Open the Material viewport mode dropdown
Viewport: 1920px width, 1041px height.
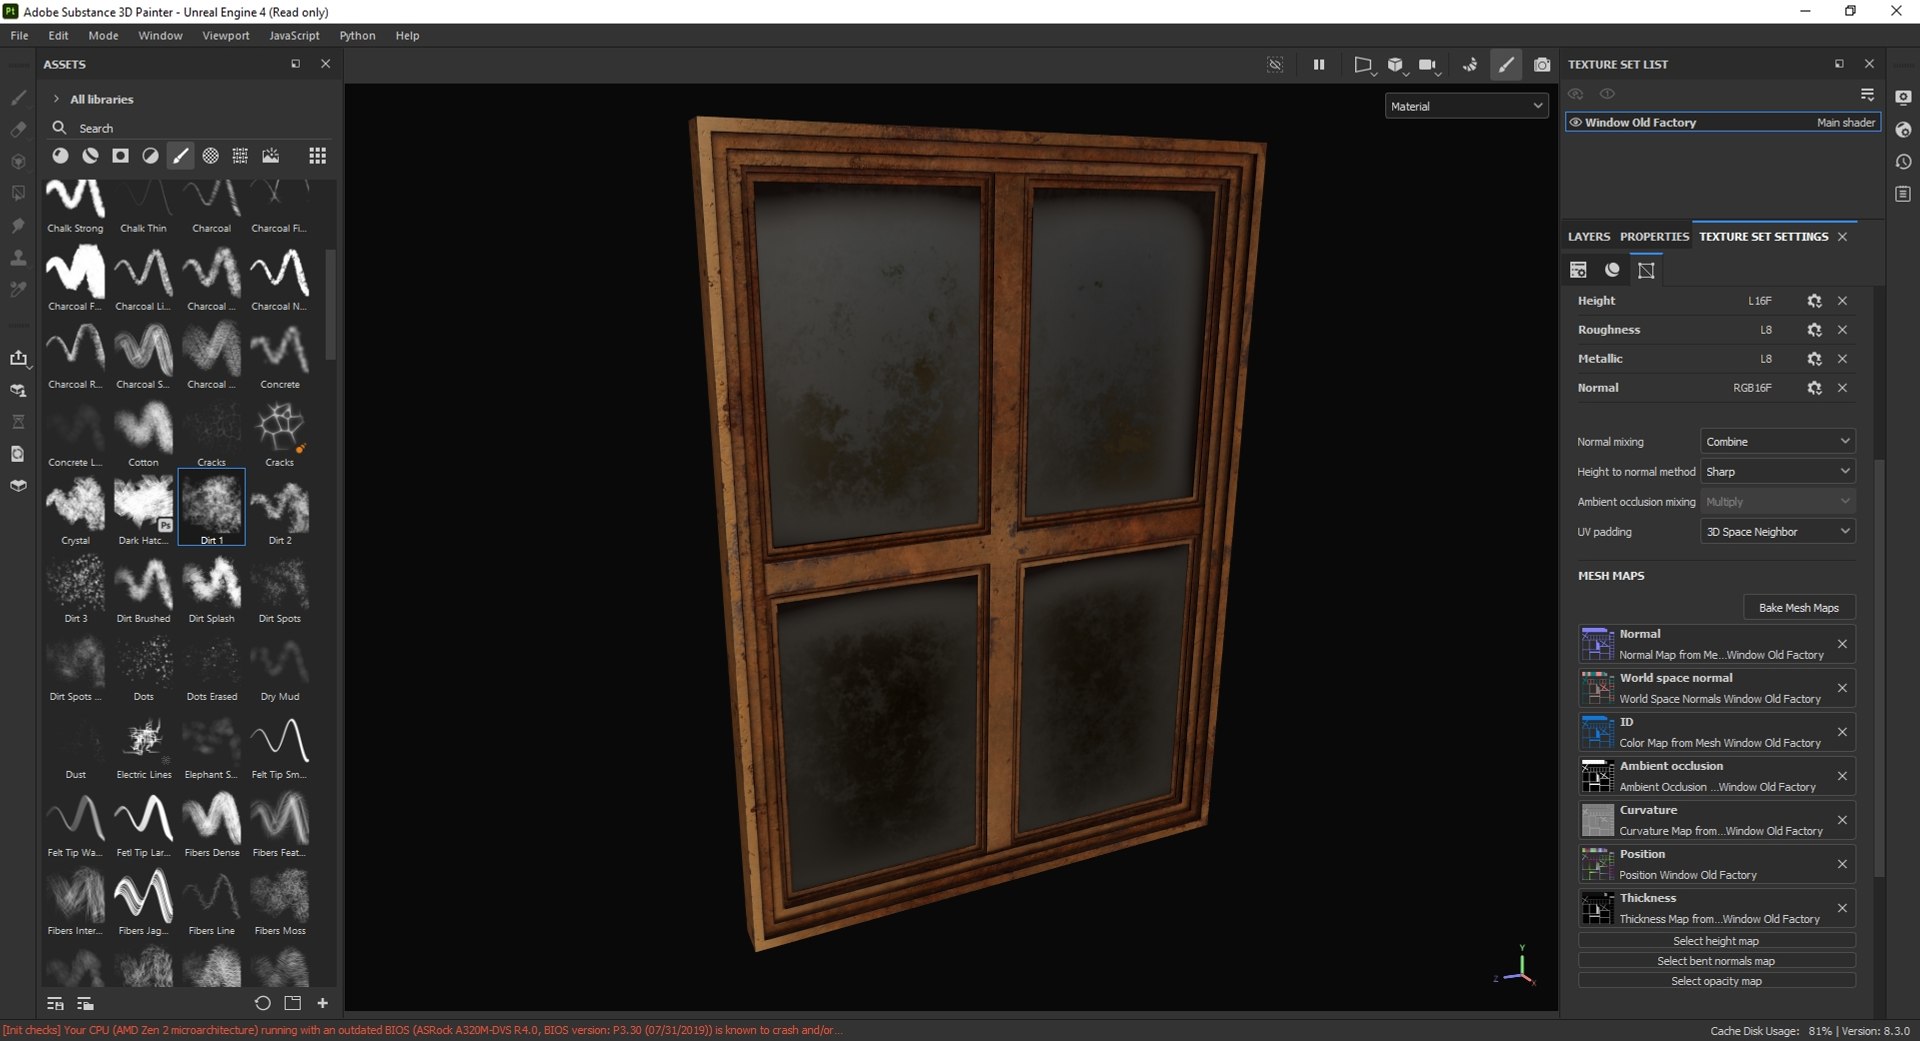[1466, 106]
